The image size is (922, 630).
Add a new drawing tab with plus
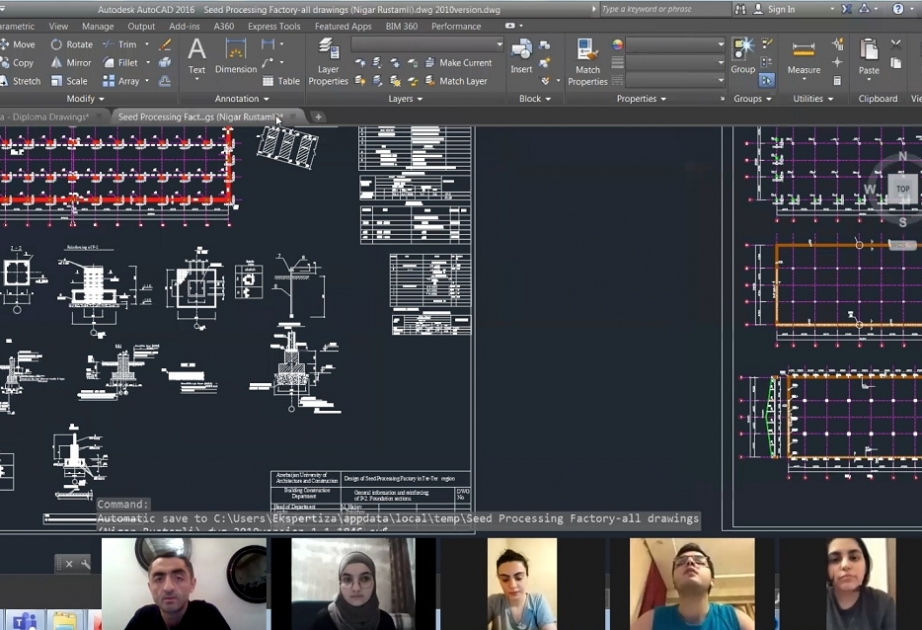click(x=318, y=116)
